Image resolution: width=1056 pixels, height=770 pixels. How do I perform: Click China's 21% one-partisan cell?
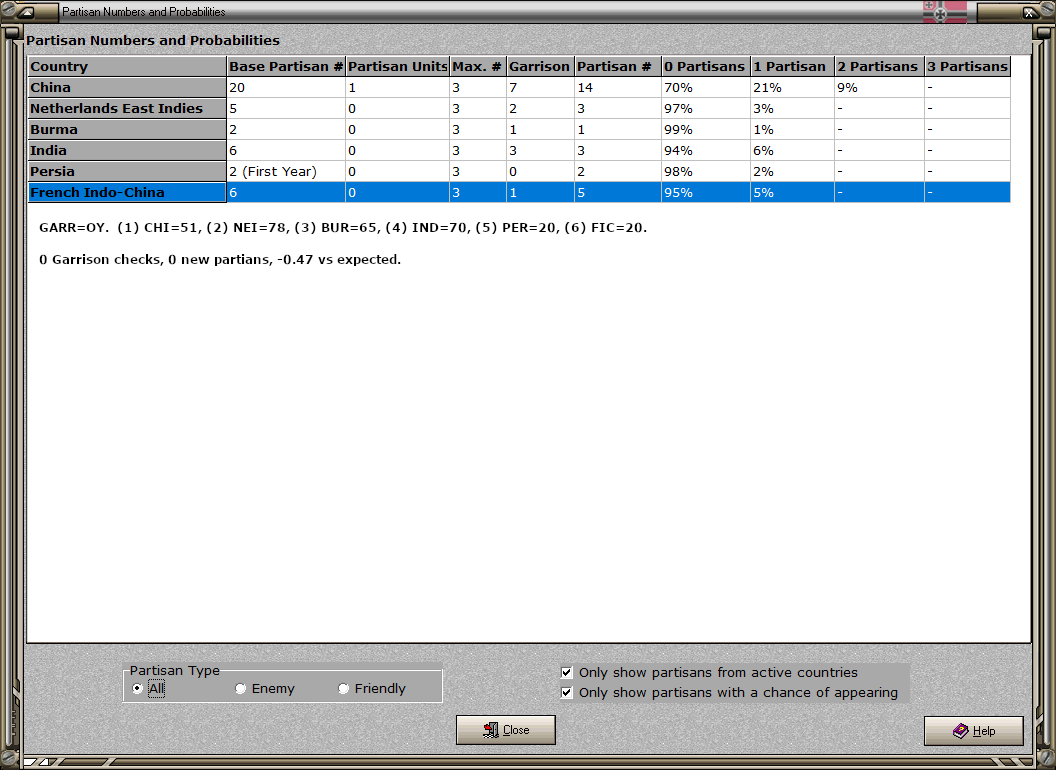793,88
